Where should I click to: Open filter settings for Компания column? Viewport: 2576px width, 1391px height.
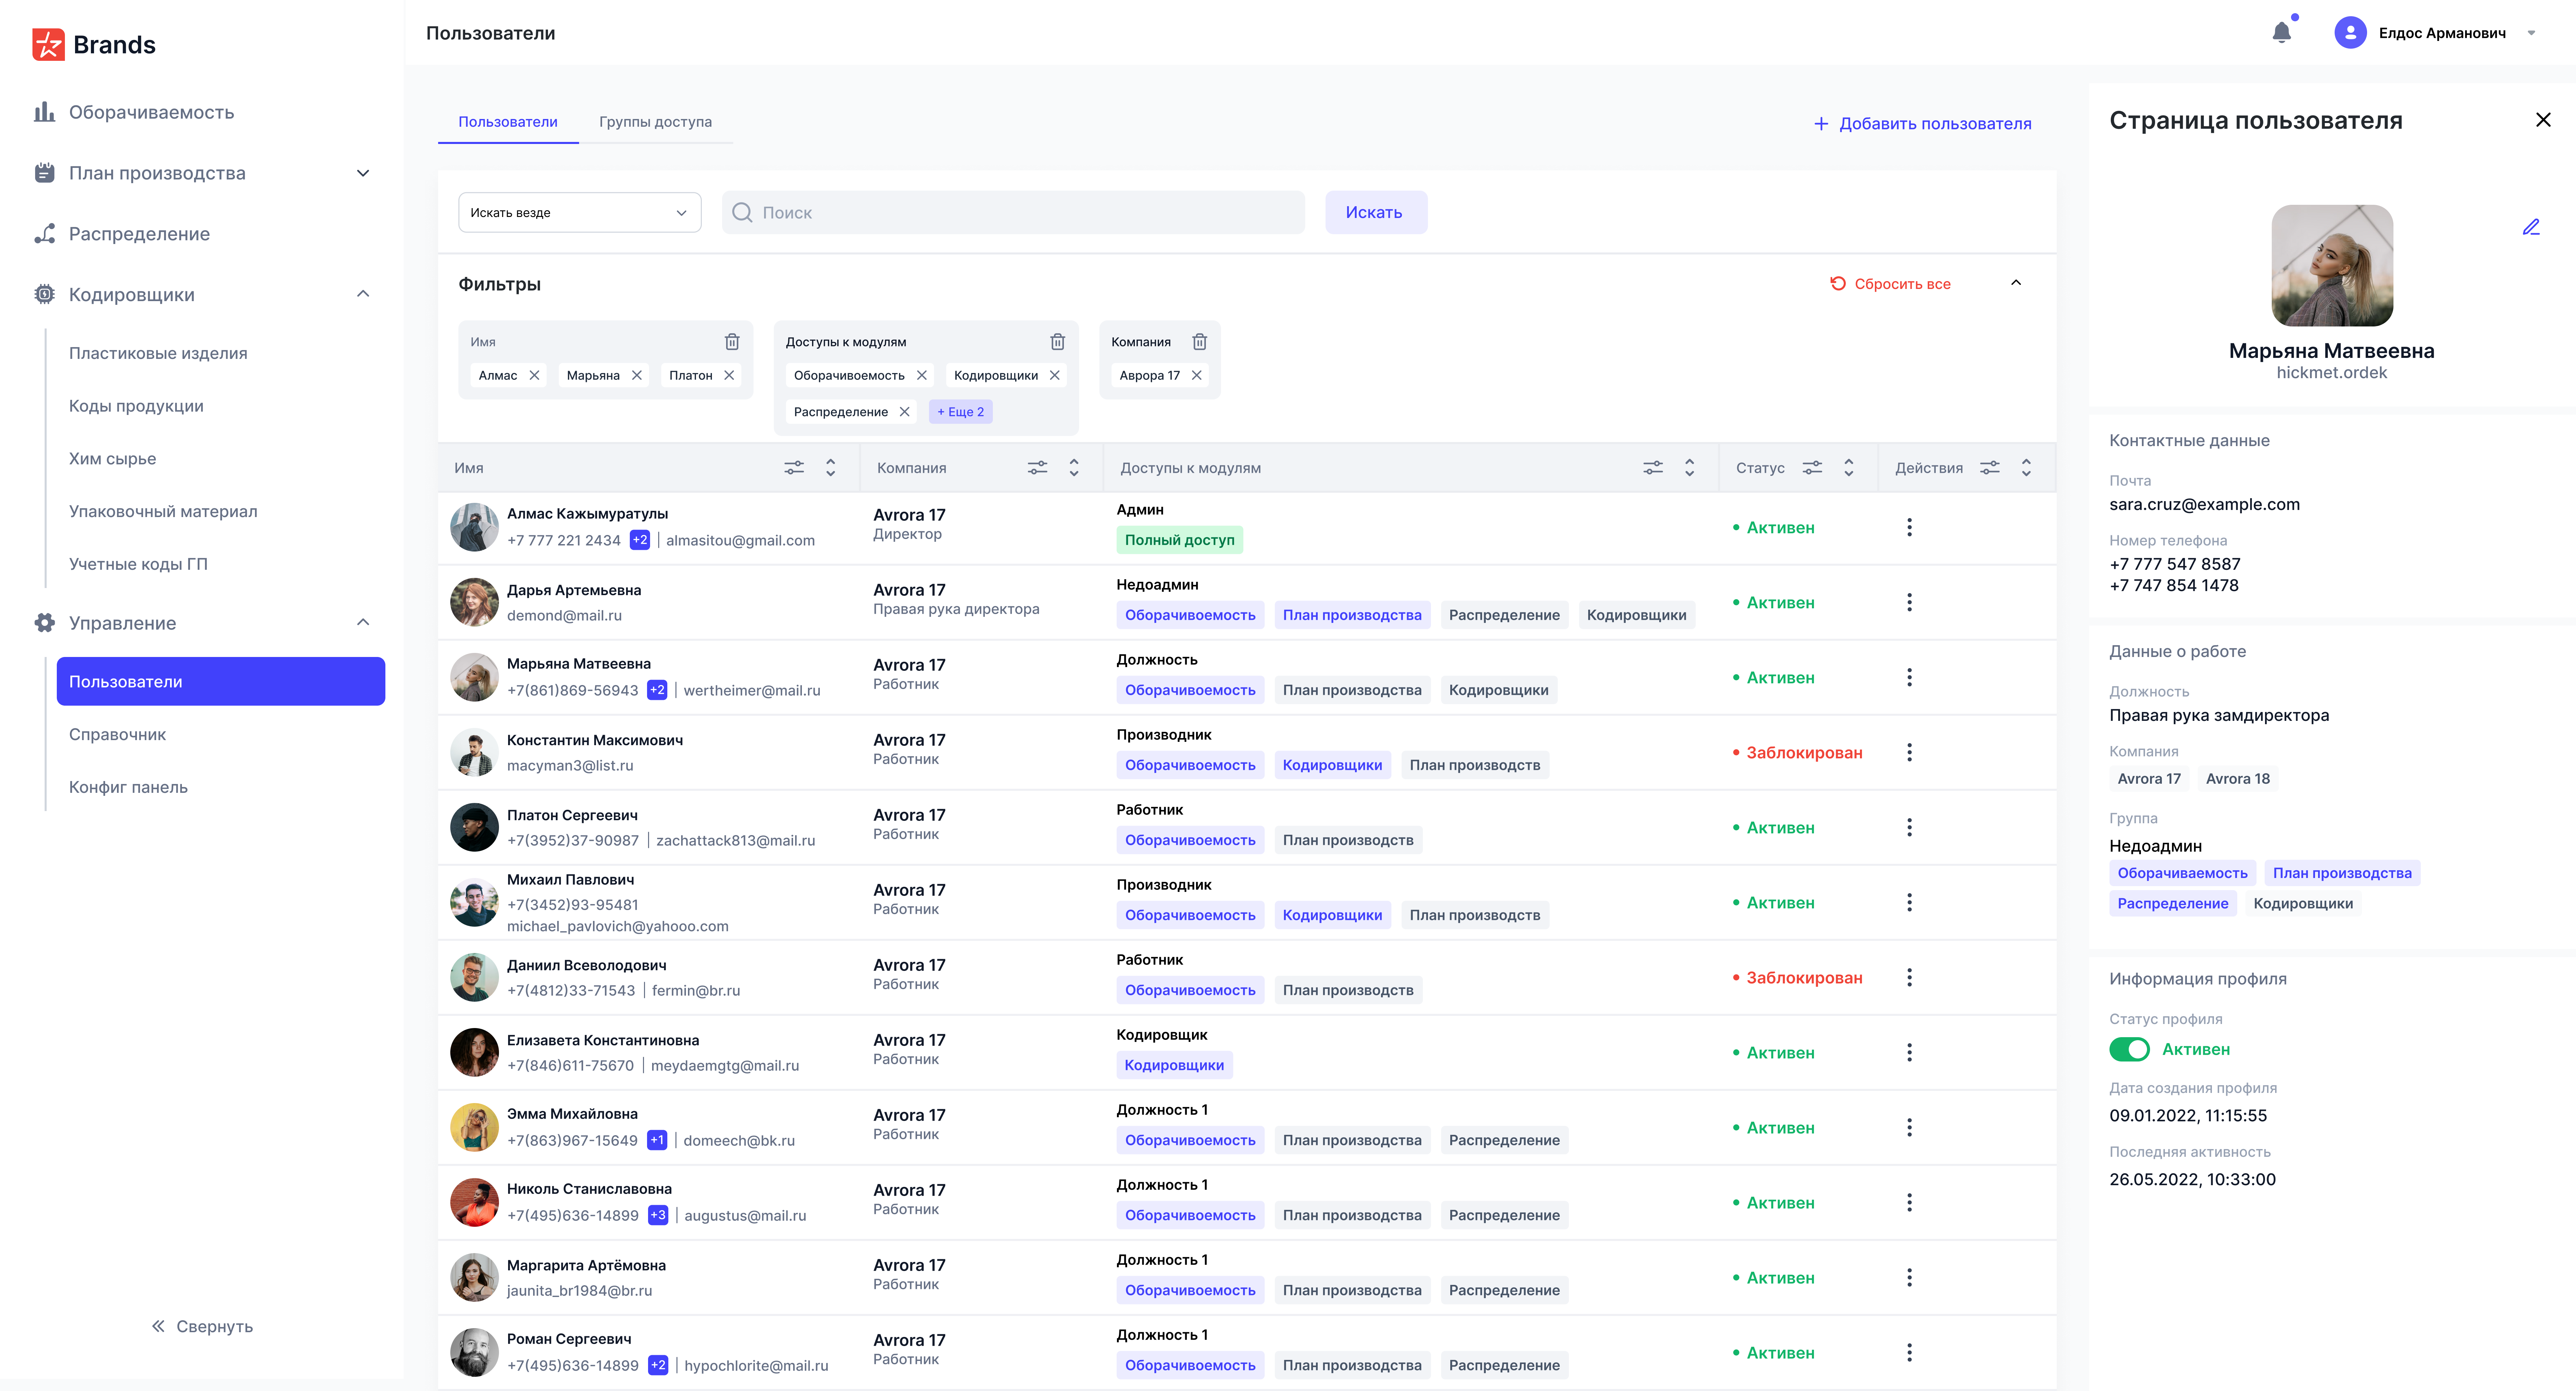(x=1037, y=468)
